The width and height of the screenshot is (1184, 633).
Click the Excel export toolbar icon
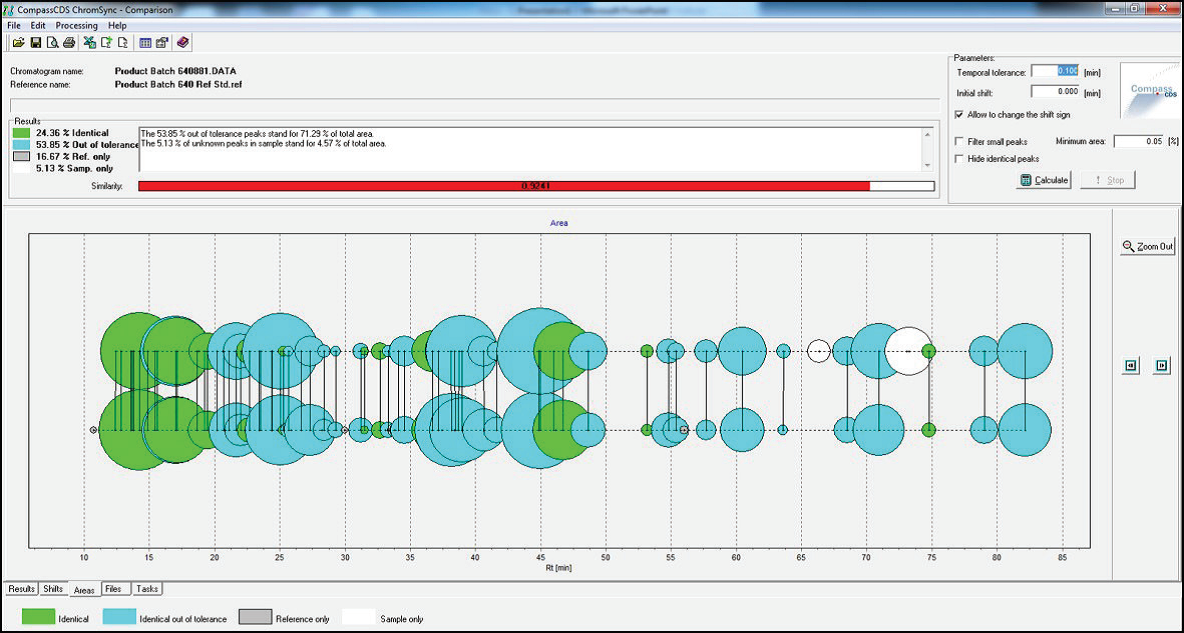[x=89, y=43]
